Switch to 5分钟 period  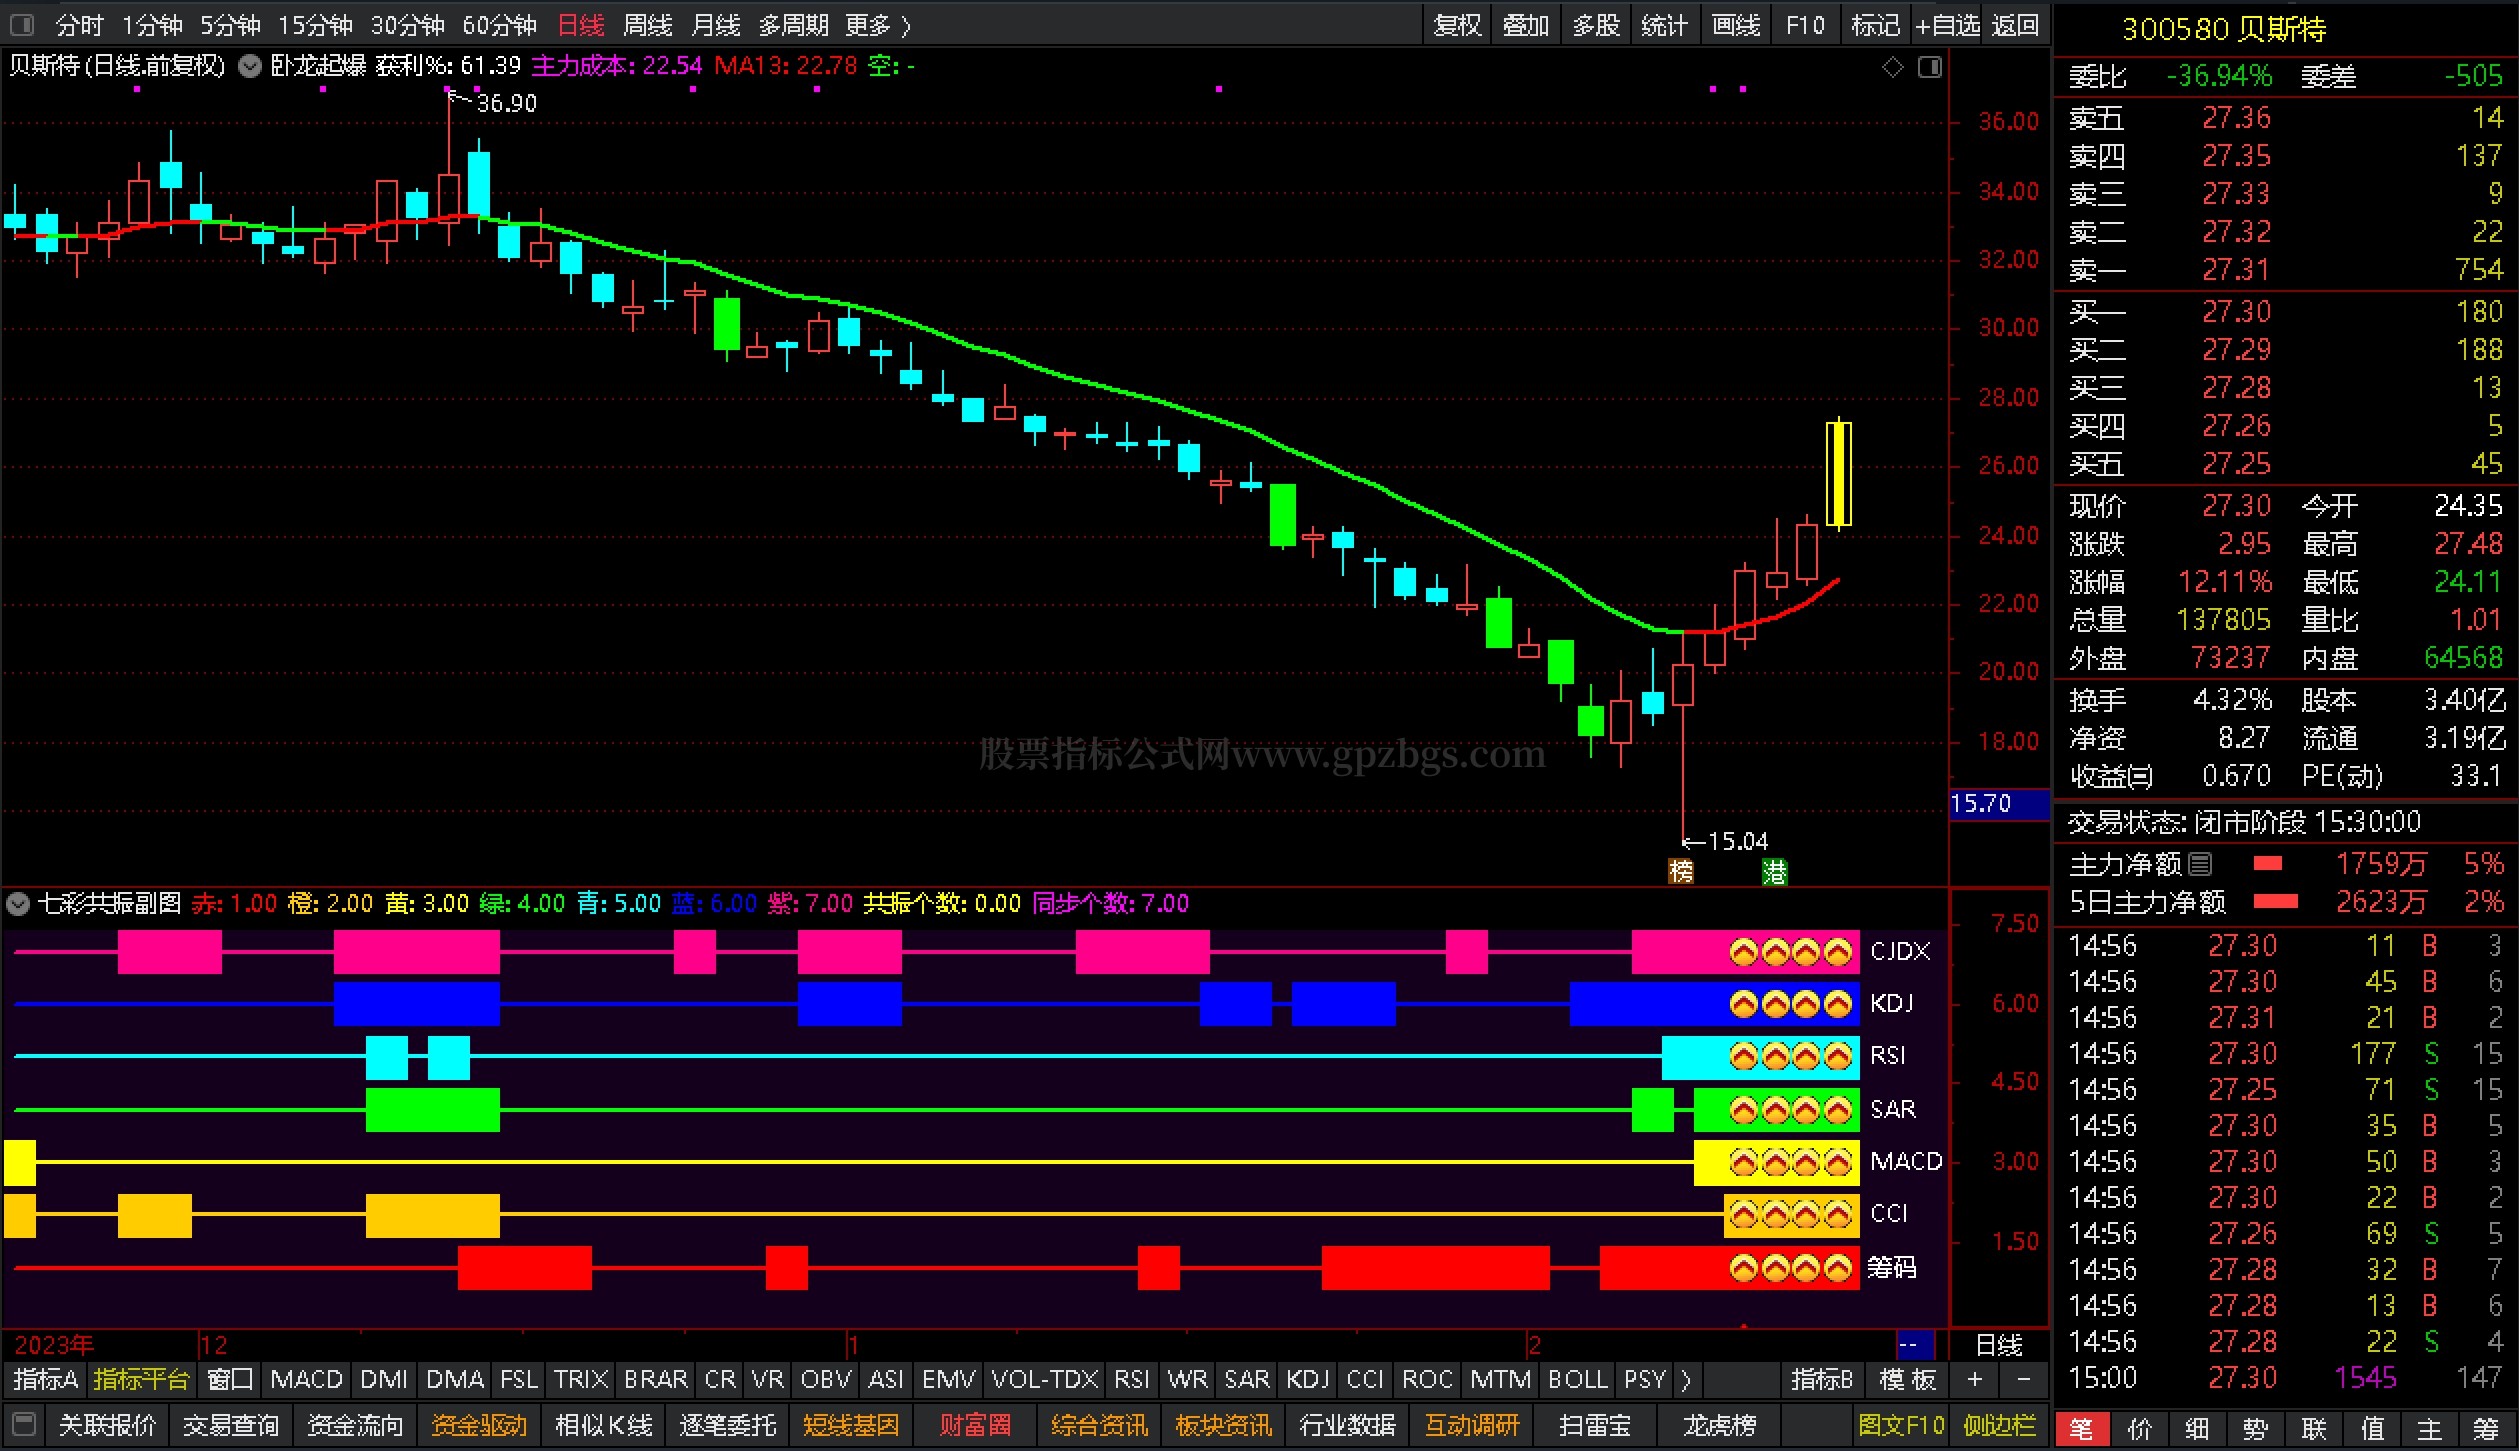point(230,25)
